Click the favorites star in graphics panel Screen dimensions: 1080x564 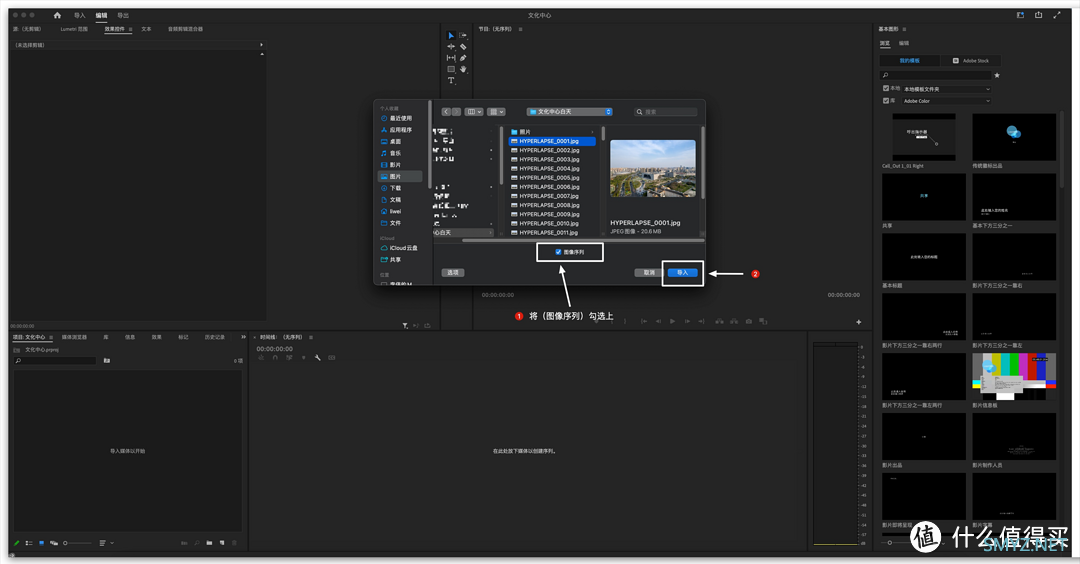[x=997, y=75]
